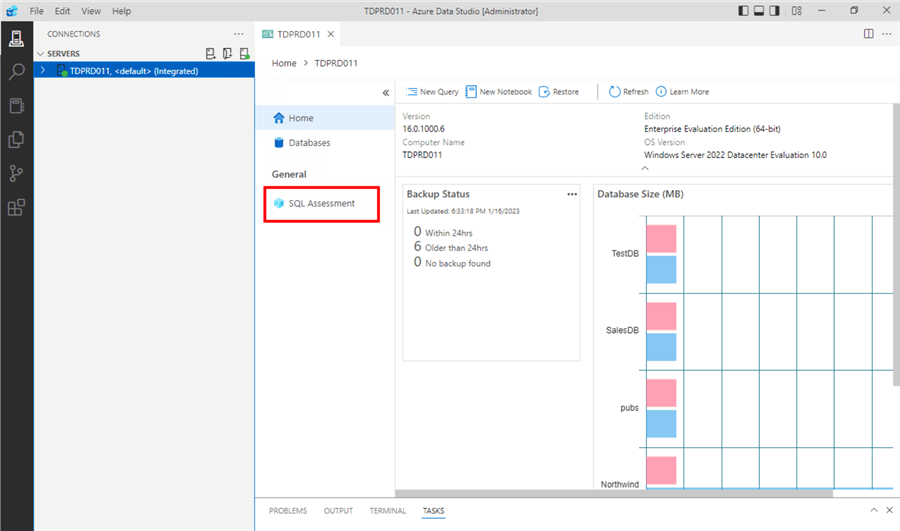The height and width of the screenshot is (531, 900).
Task: Refresh the server dashboard
Action: point(629,92)
